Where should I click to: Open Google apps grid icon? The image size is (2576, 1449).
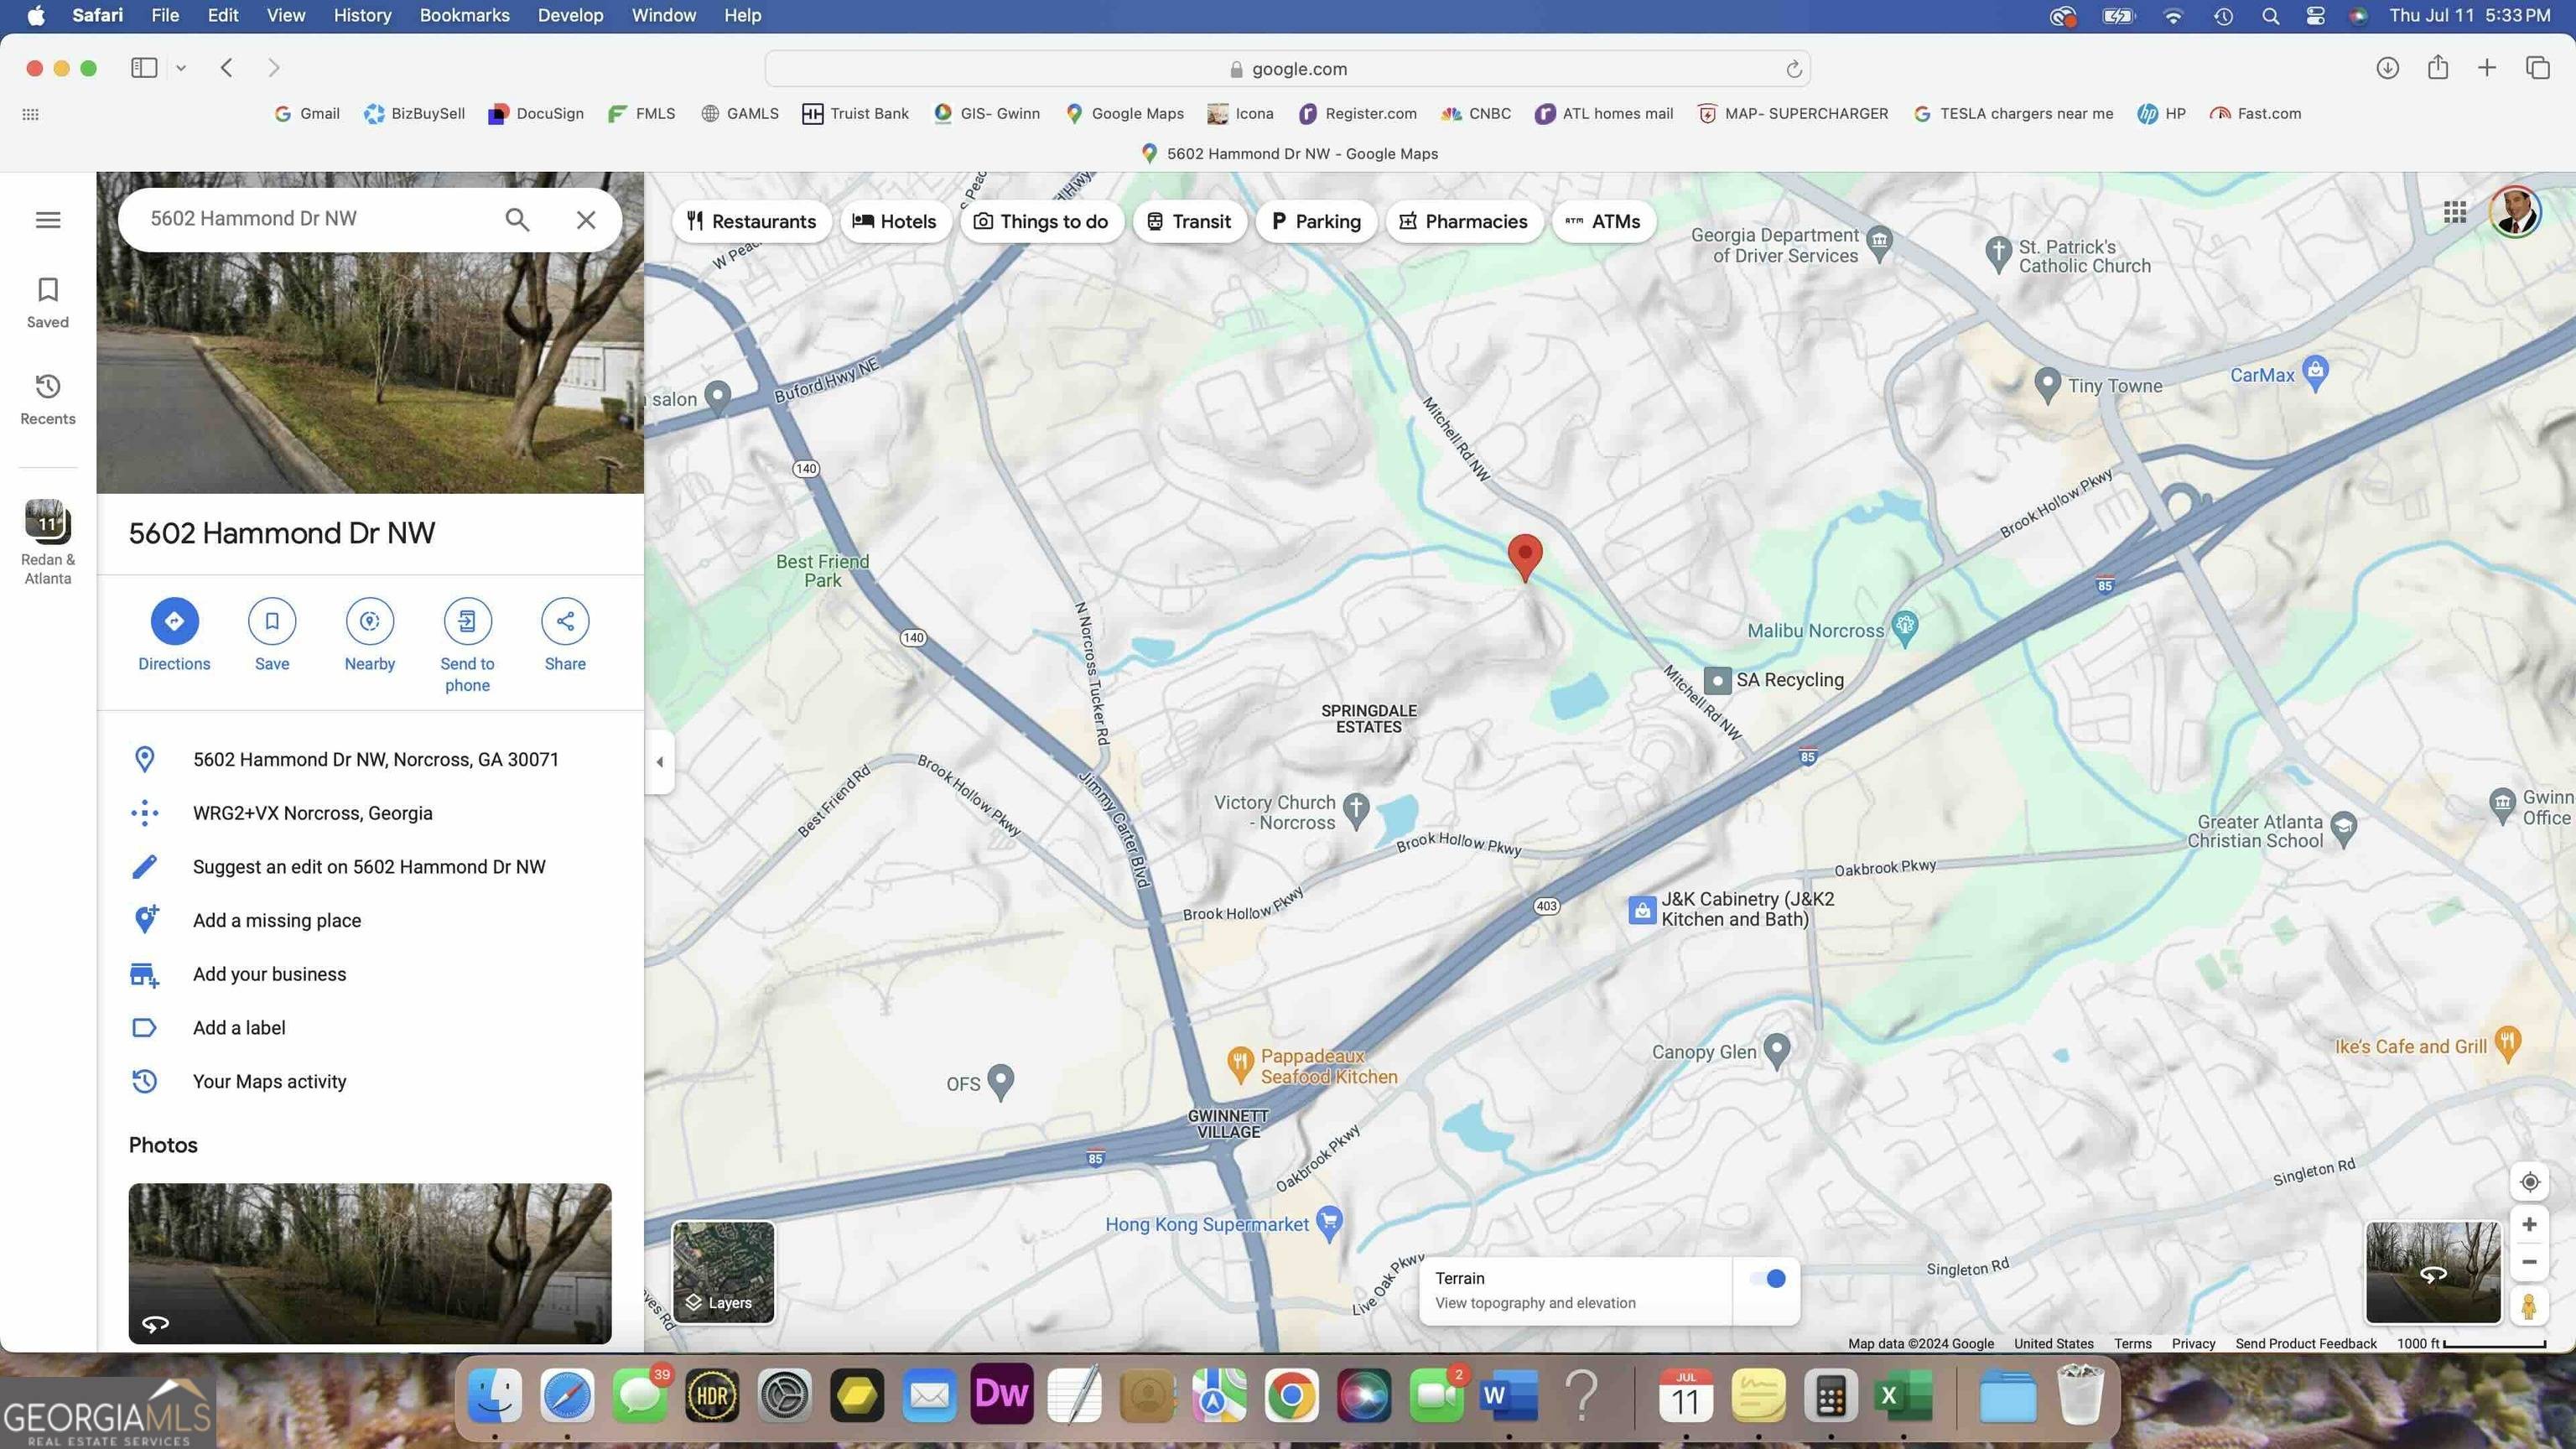tap(2454, 212)
